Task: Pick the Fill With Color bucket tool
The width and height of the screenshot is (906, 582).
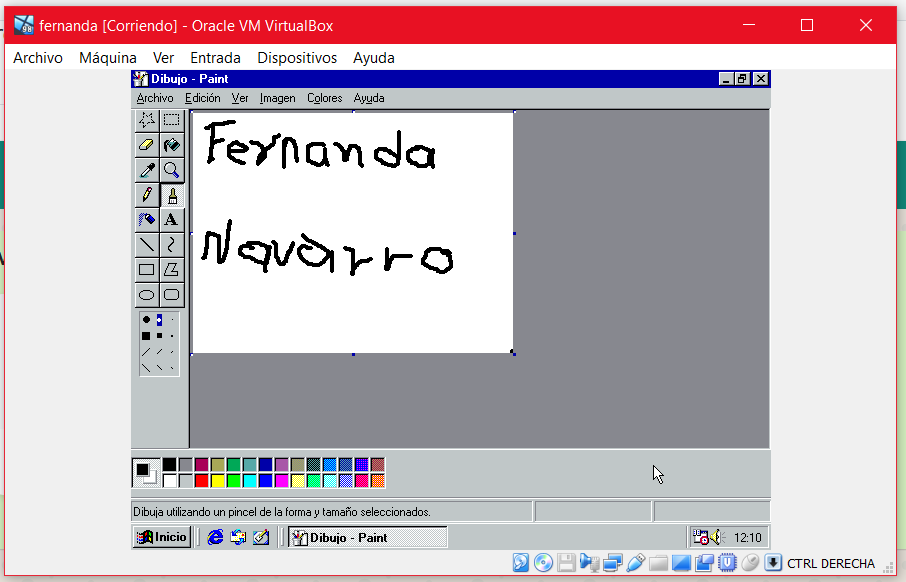Action: (x=172, y=145)
